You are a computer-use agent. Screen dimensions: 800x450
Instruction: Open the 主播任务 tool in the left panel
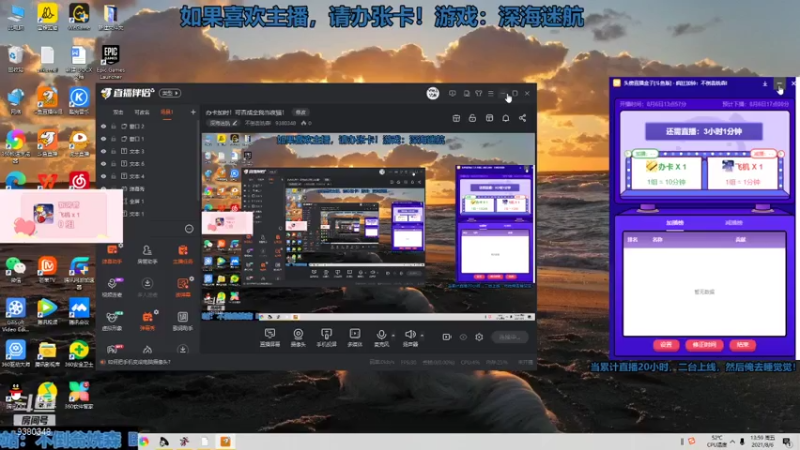(x=183, y=254)
